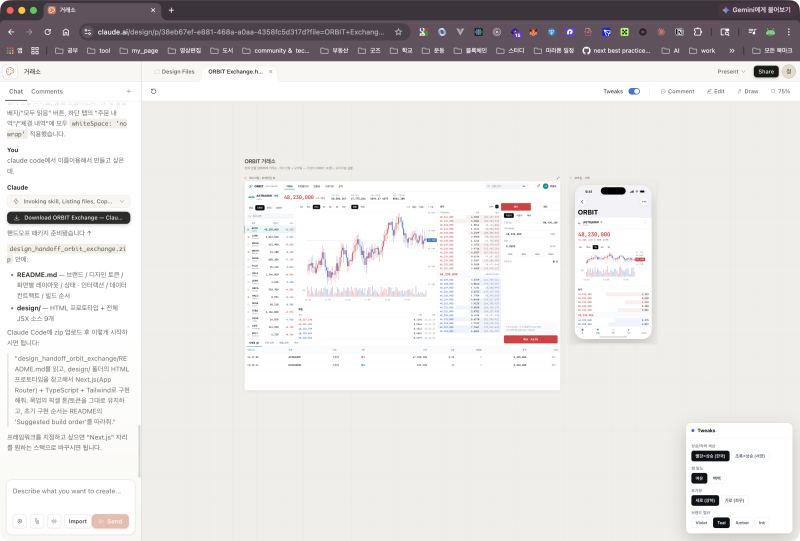The image size is (800, 541).
Task: Open Chrome three-dot menu
Action: [x=789, y=32]
